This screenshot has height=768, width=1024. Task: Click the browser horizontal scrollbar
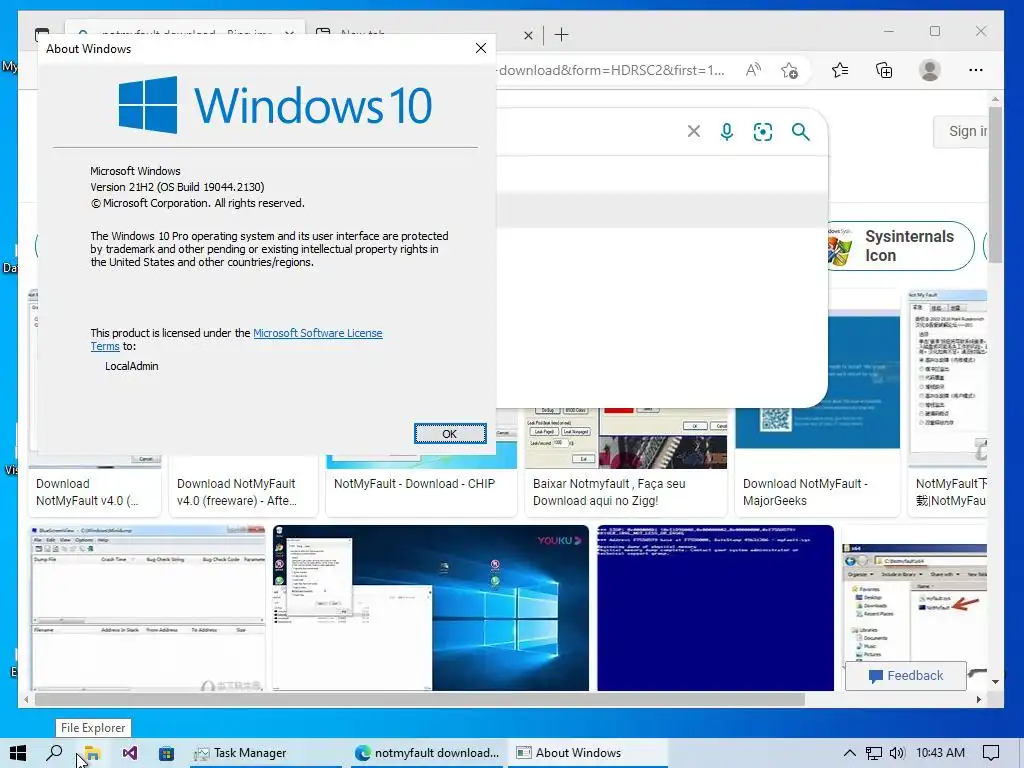point(419,699)
